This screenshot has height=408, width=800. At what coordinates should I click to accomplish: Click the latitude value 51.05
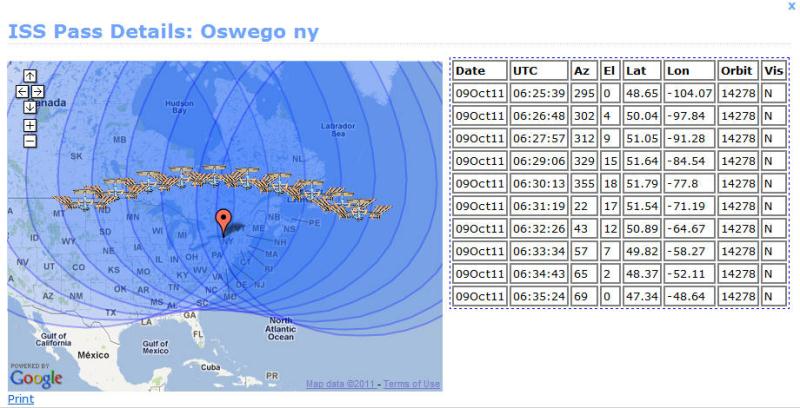(x=642, y=138)
